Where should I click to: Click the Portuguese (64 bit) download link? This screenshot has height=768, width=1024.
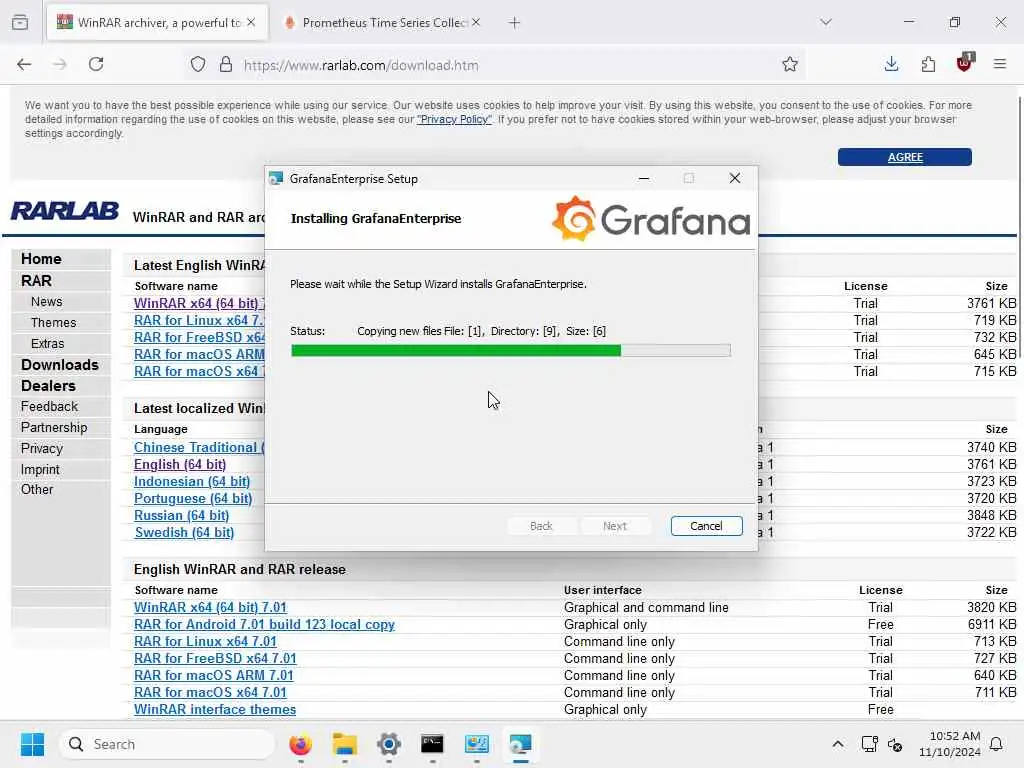193,498
